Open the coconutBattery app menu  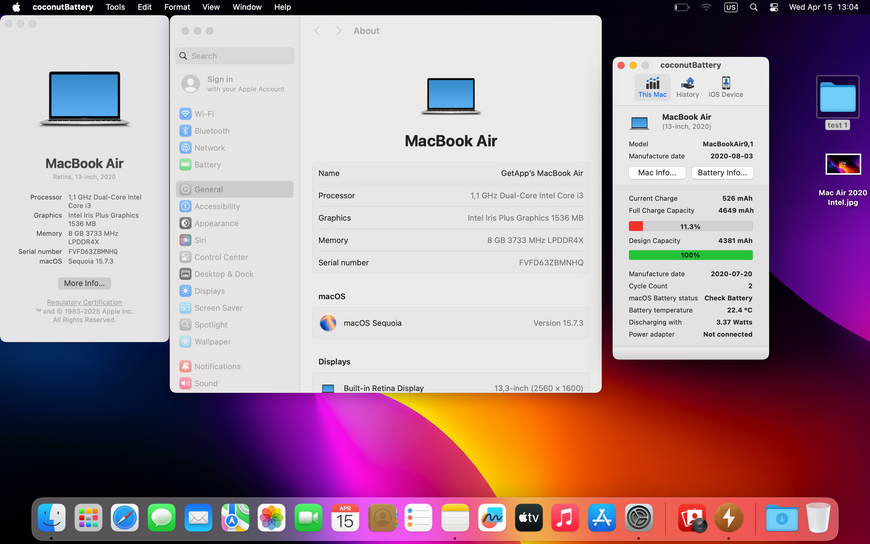point(63,7)
